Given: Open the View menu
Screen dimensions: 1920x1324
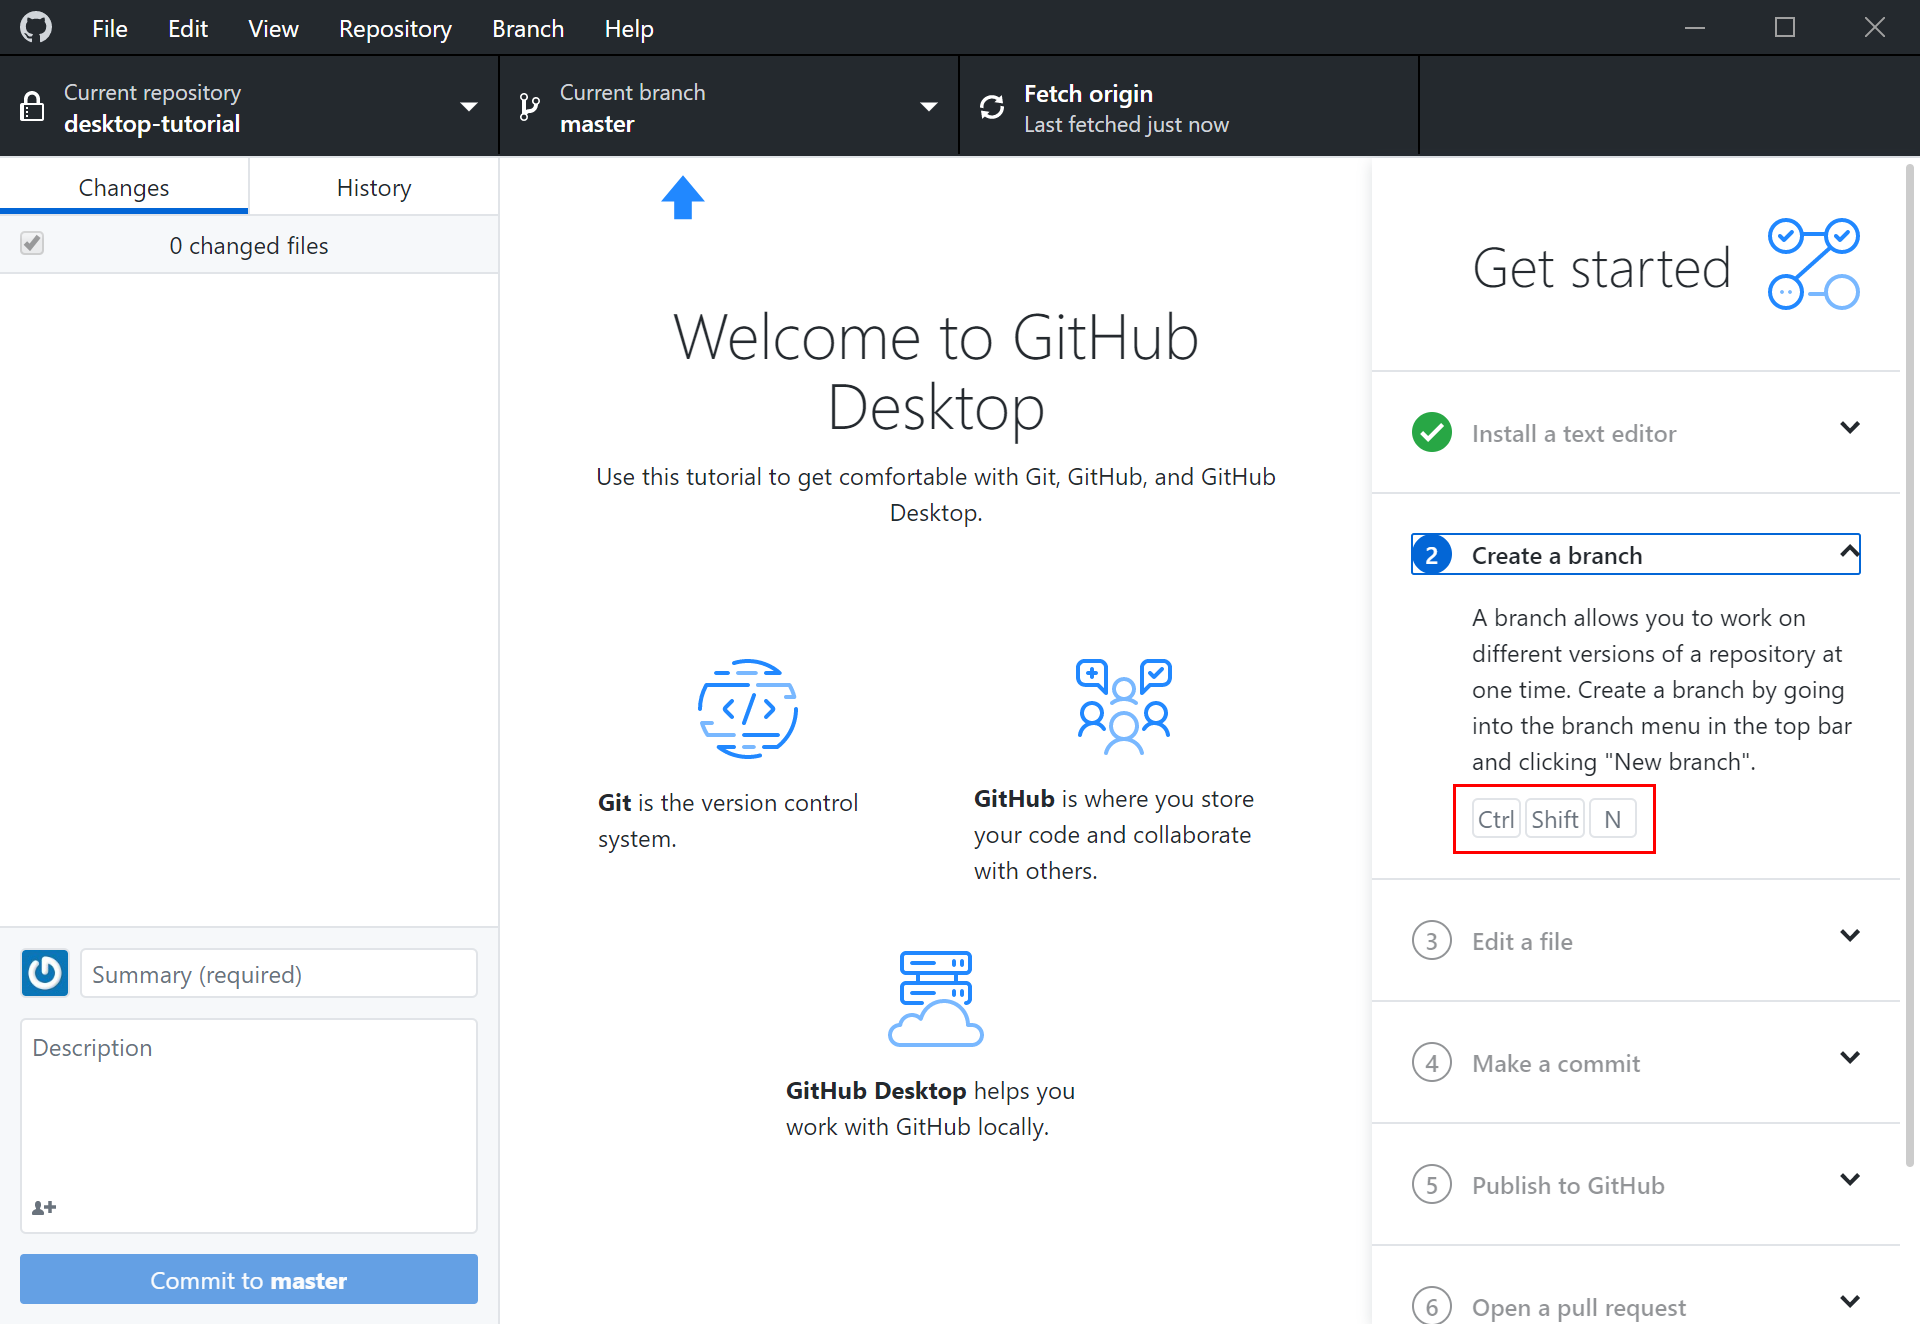Looking at the screenshot, I should tap(273, 28).
